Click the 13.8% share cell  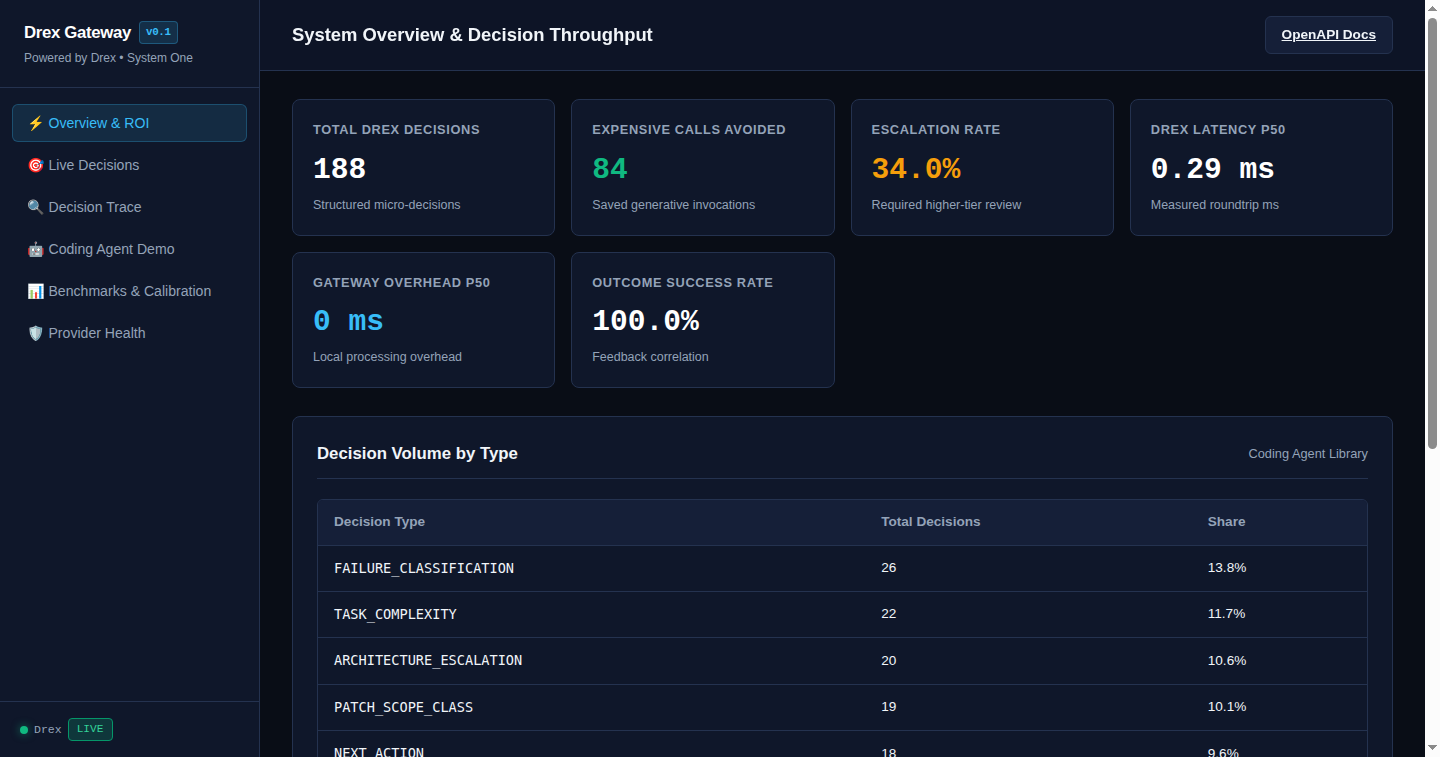point(1227,568)
